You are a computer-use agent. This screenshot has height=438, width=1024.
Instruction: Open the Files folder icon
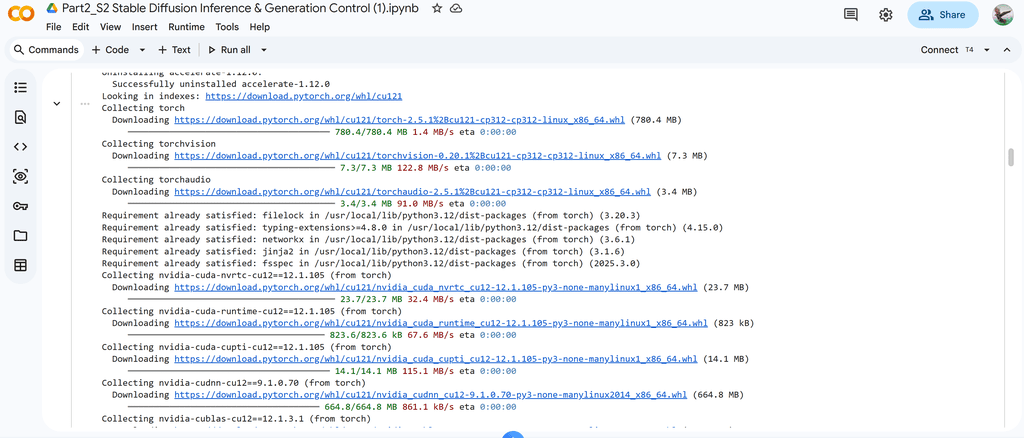point(20,236)
